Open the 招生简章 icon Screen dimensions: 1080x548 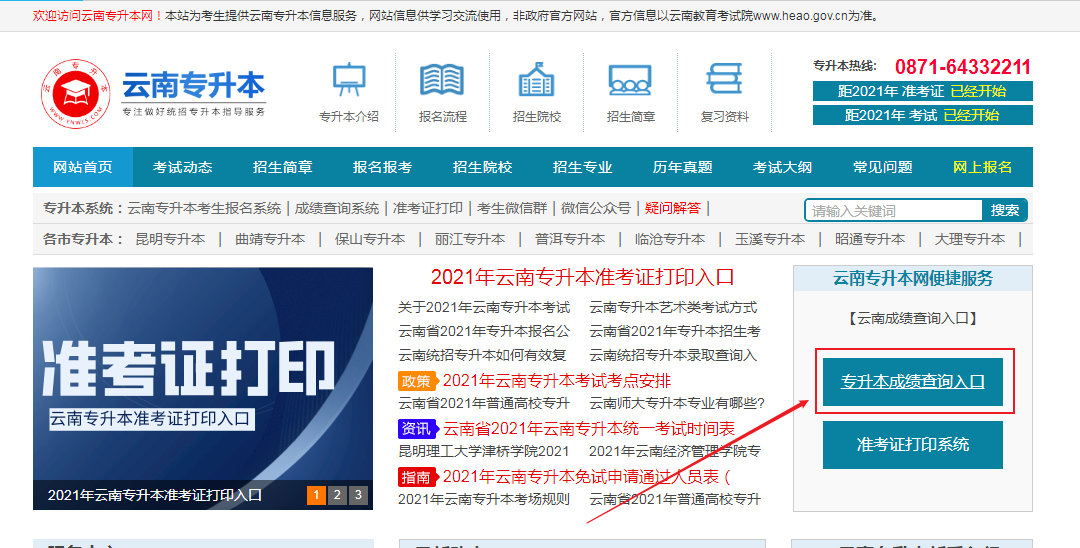tap(630, 80)
